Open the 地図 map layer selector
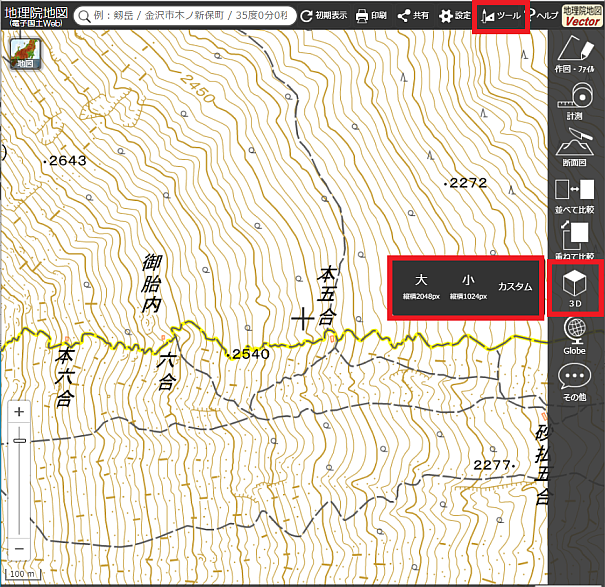Viewport: 605px width, 587px height. coord(23,55)
